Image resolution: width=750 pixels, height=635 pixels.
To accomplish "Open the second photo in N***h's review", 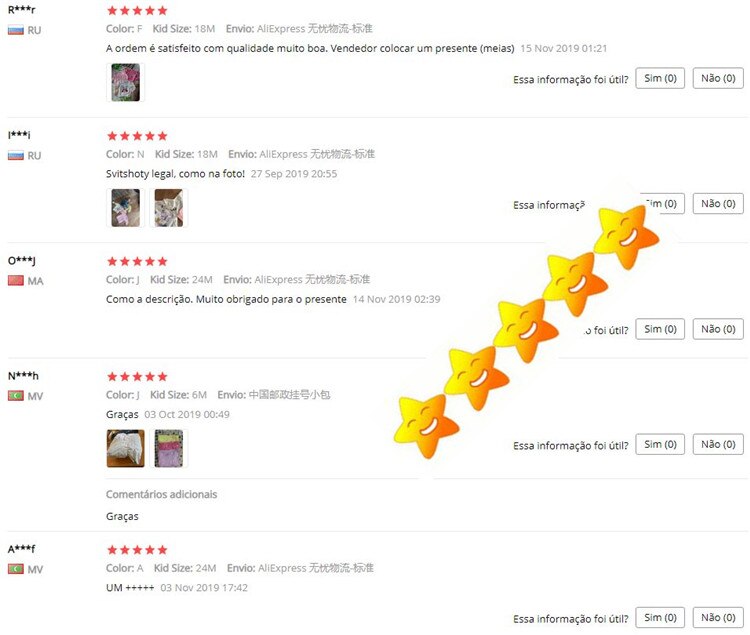I will 168,448.
